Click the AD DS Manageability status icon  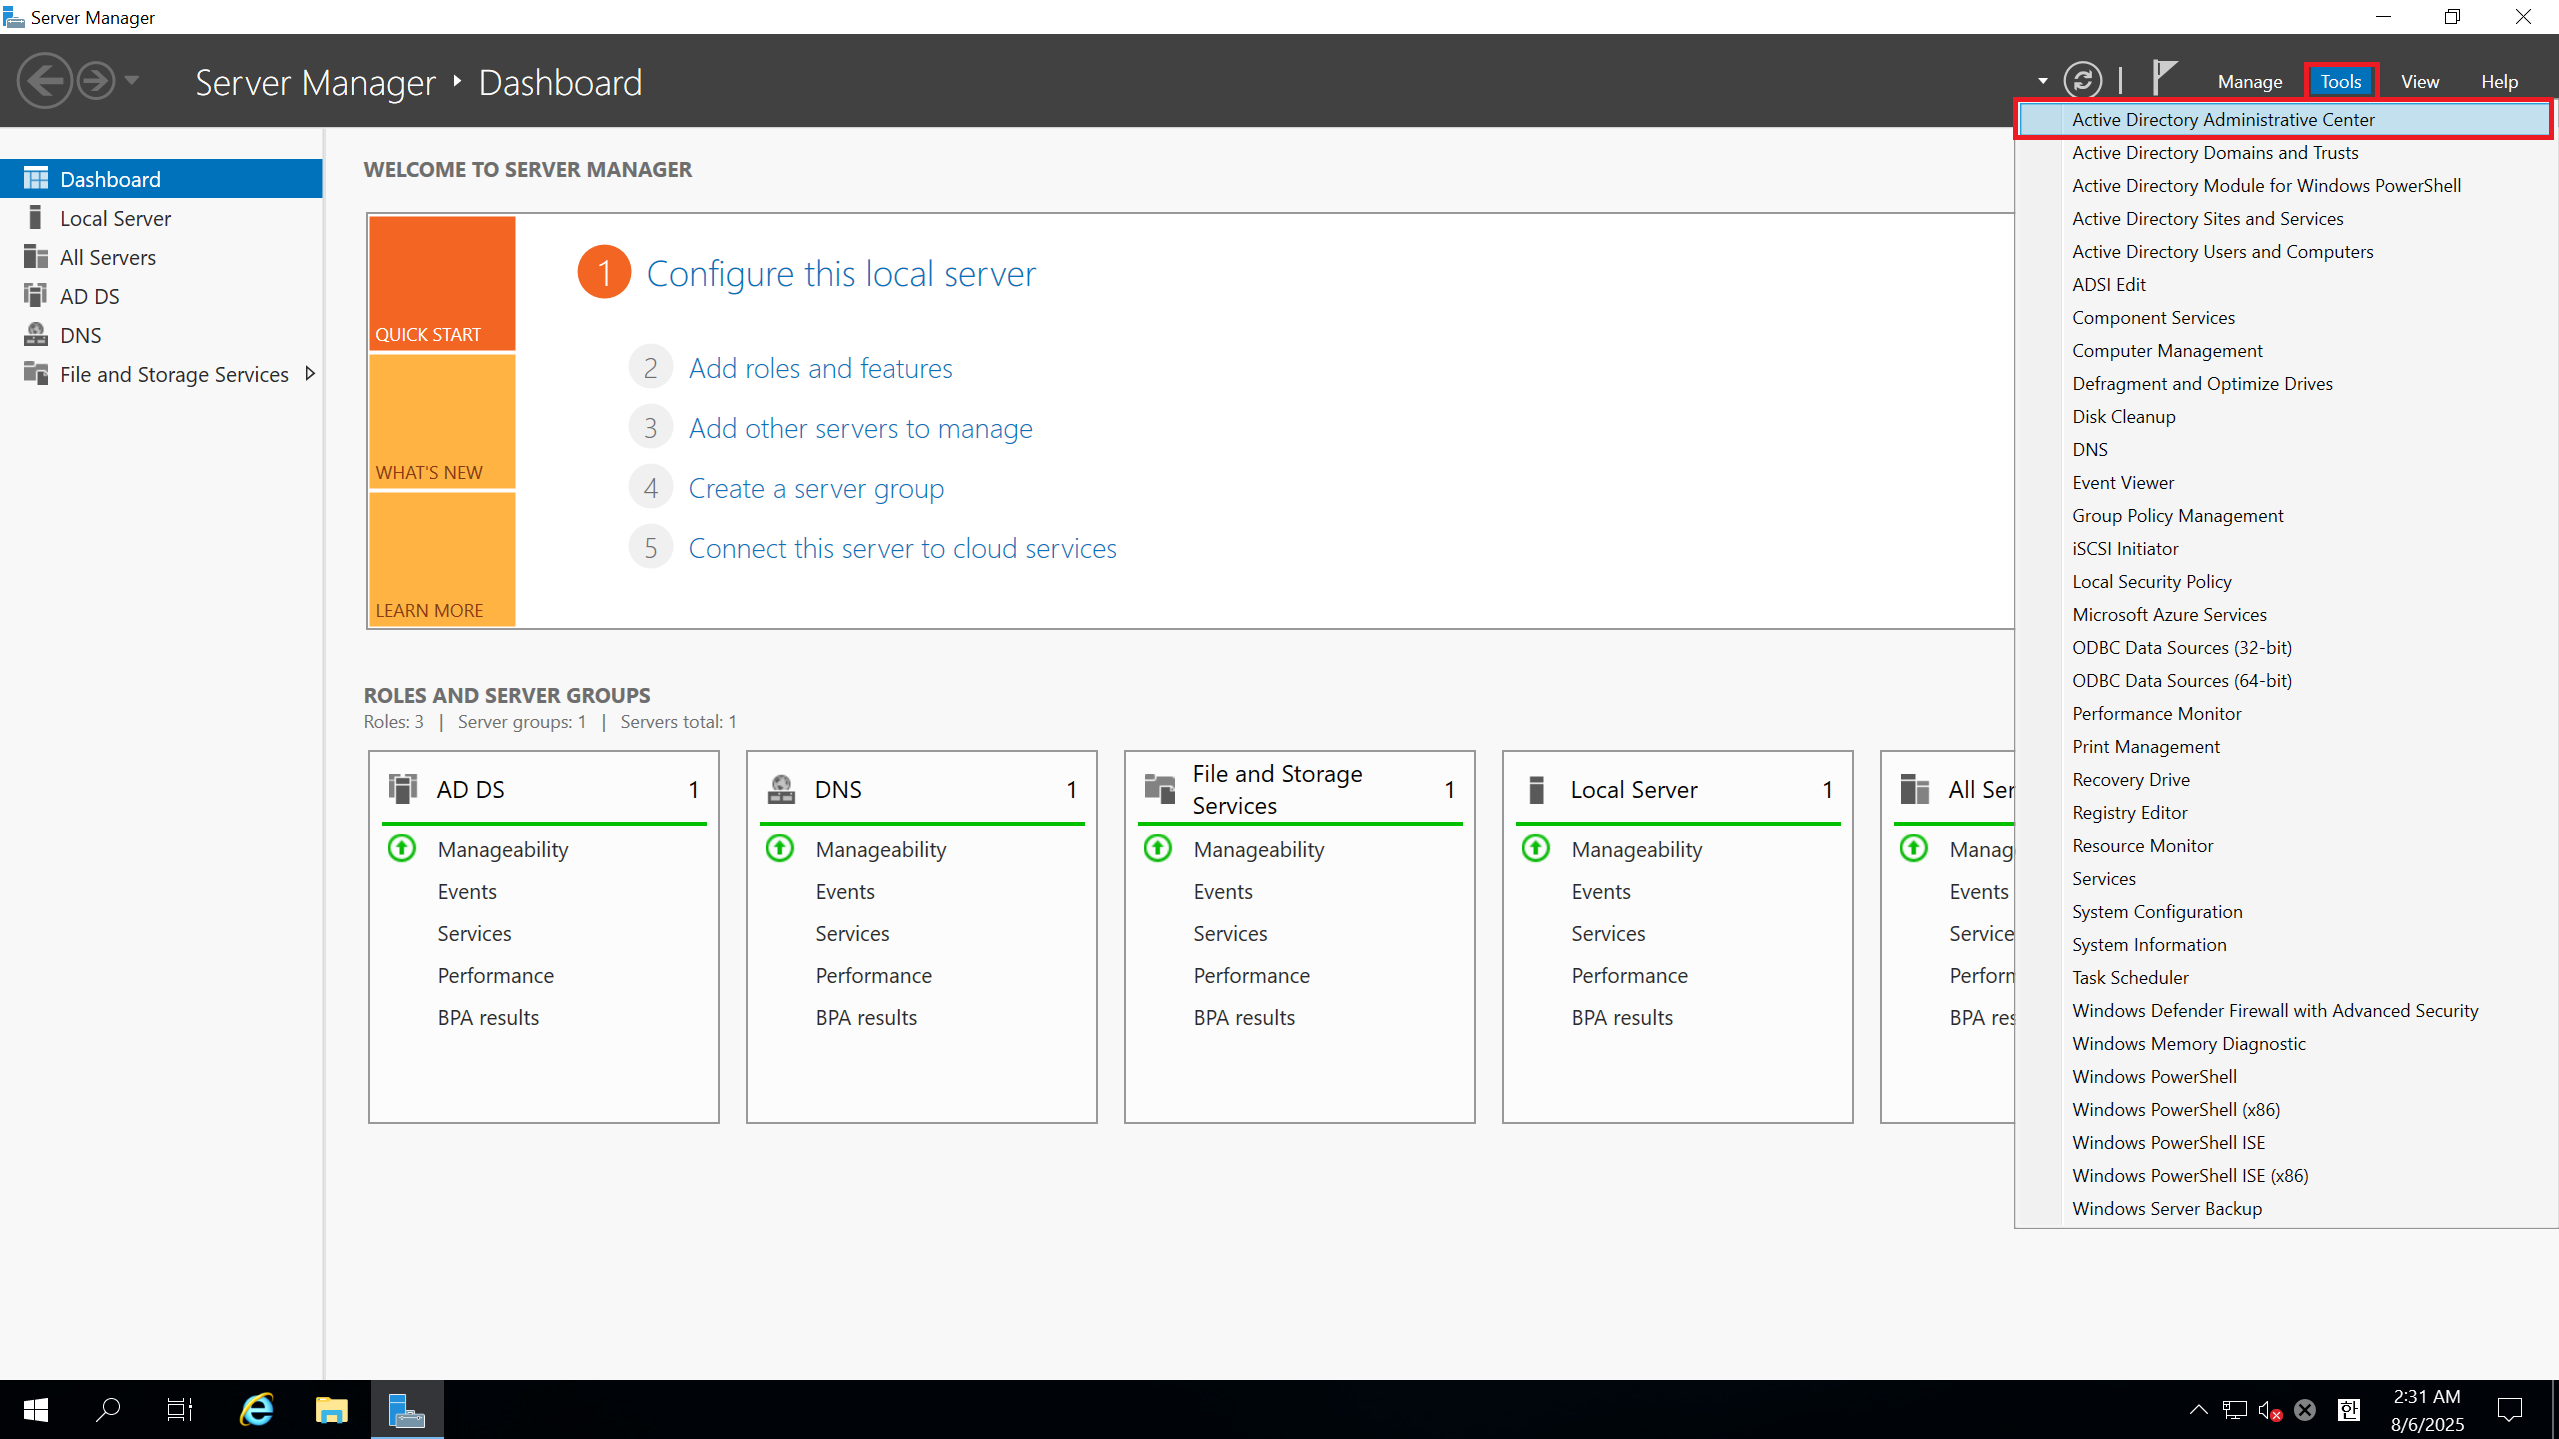tap(402, 849)
